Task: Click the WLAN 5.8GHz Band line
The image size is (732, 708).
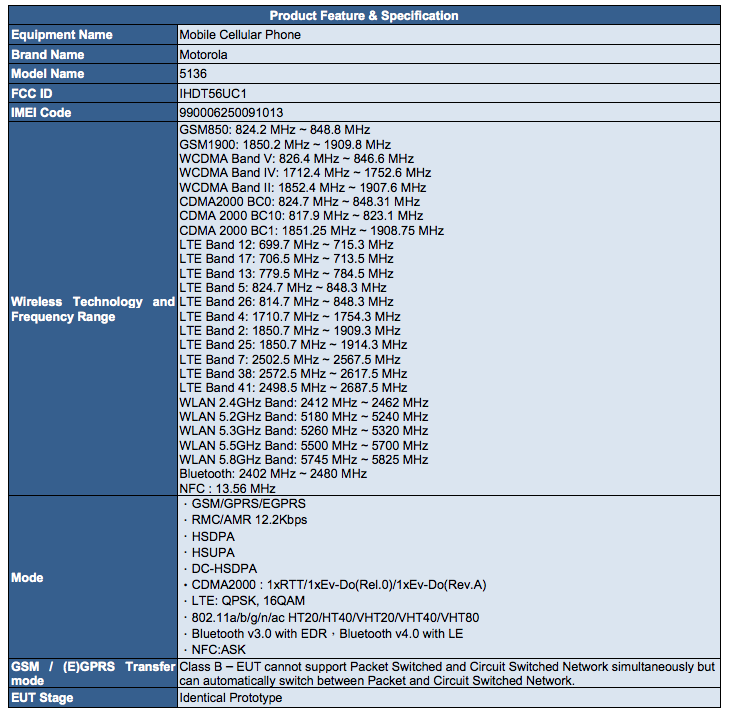Action: point(303,460)
